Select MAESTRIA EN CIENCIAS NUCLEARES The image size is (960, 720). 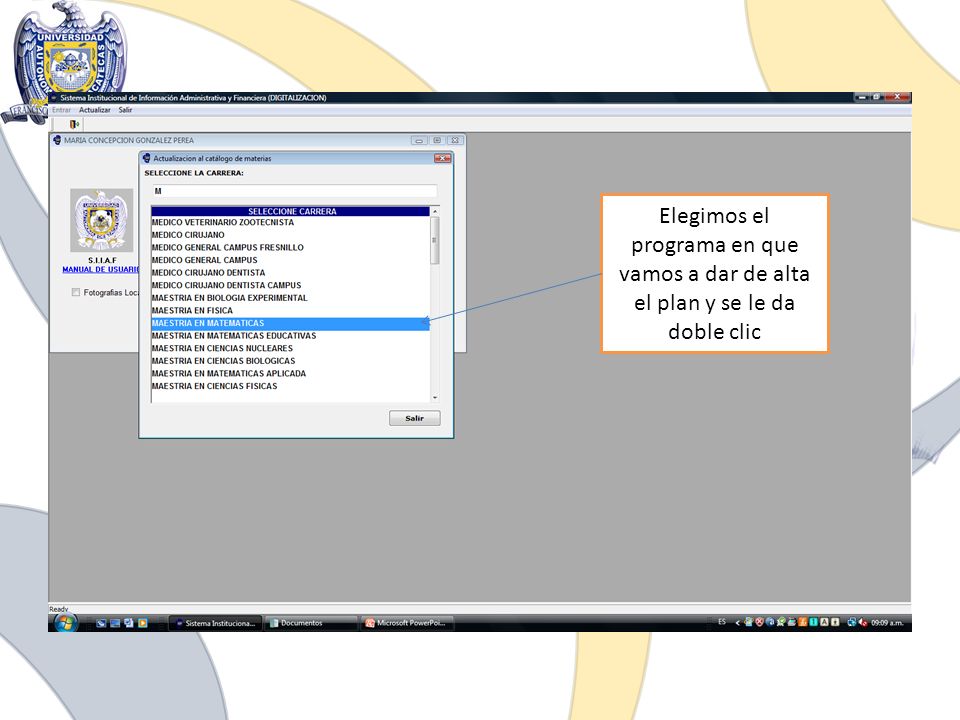pos(291,348)
